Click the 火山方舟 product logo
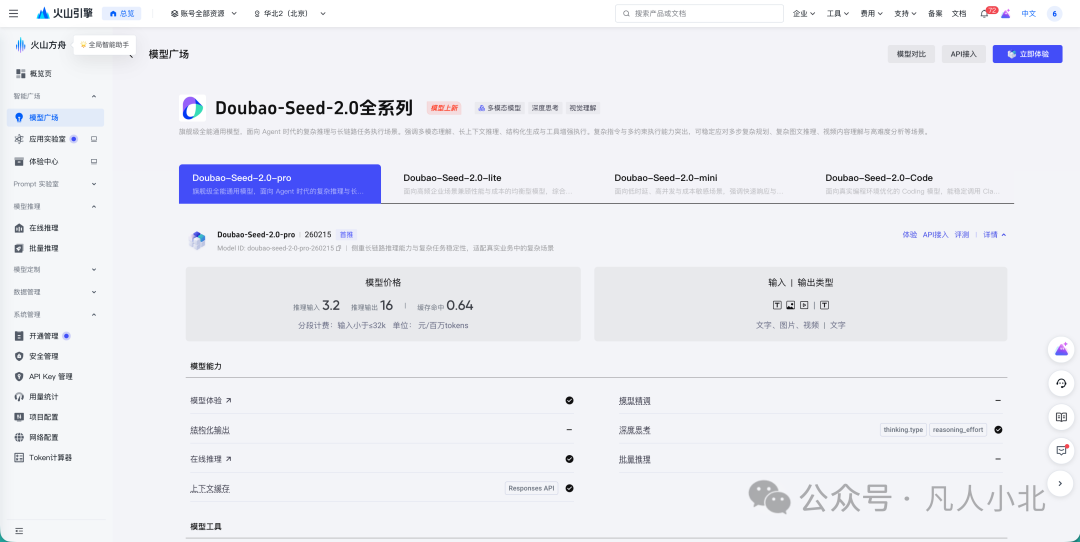This screenshot has width=1080, height=542. 41,45
